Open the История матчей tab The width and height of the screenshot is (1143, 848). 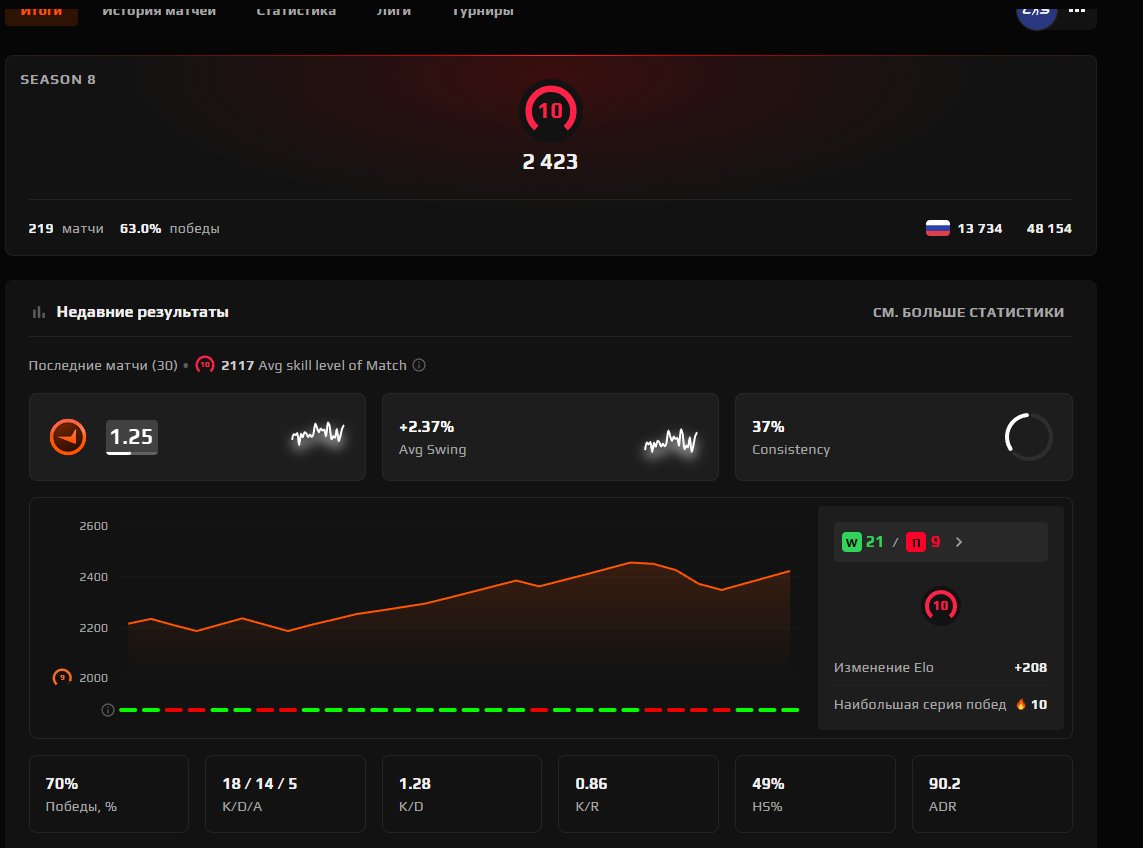click(x=159, y=10)
